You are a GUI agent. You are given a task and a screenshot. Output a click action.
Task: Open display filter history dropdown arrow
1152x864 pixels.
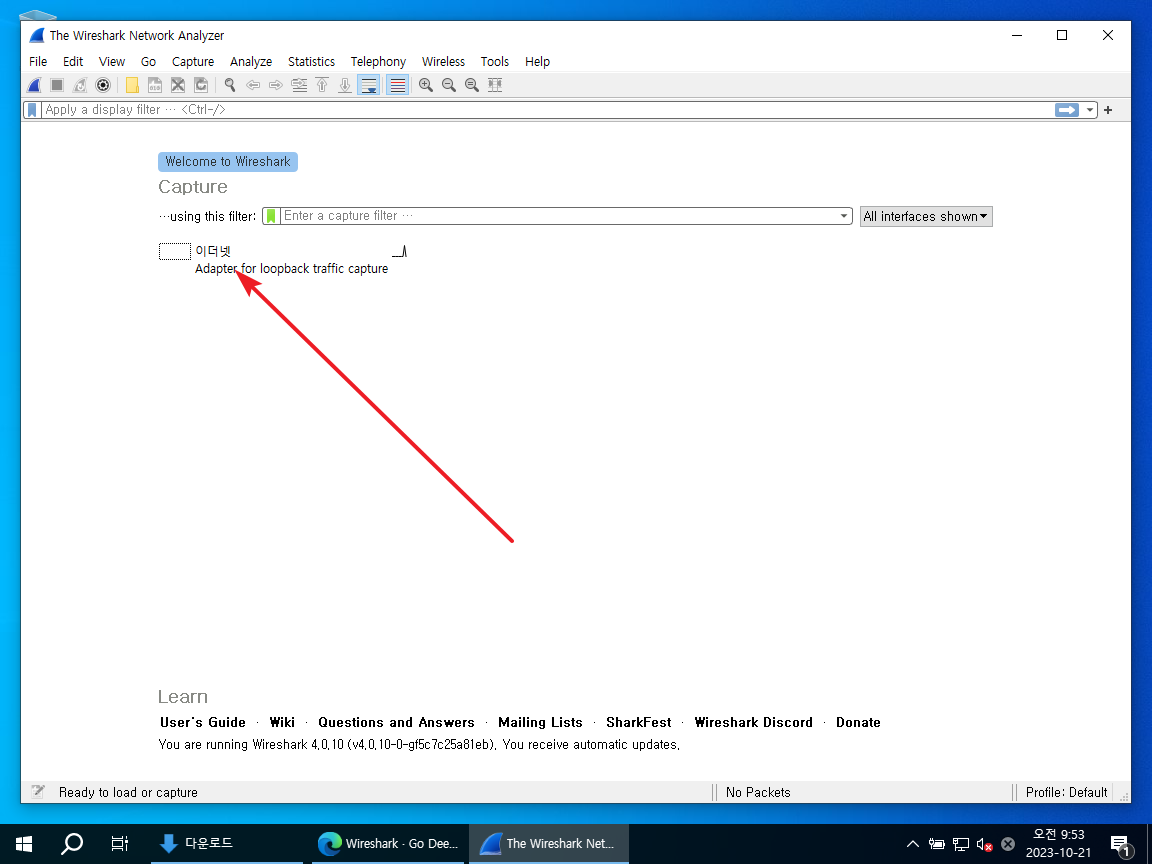(1090, 109)
